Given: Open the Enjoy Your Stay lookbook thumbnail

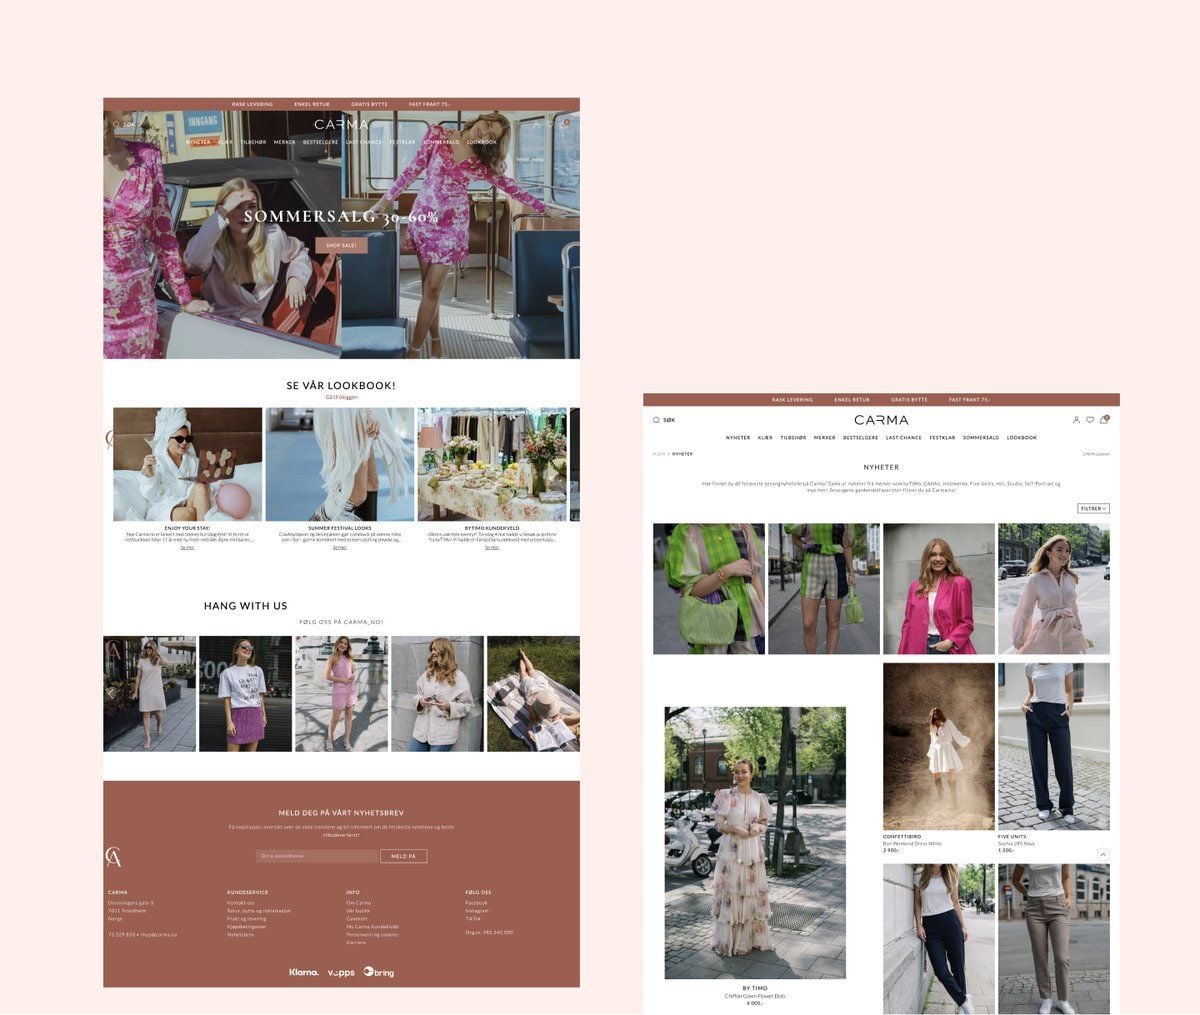Looking at the screenshot, I should point(188,464).
